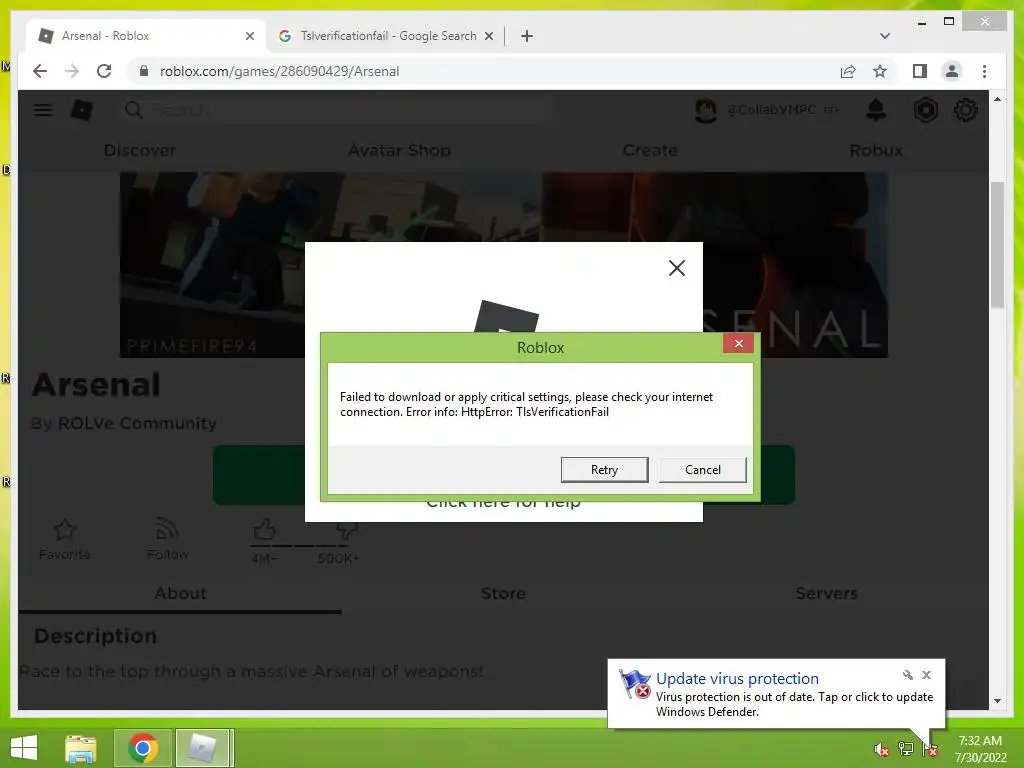Open File Explorer from taskbar

pyautogui.click(x=81, y=748)
